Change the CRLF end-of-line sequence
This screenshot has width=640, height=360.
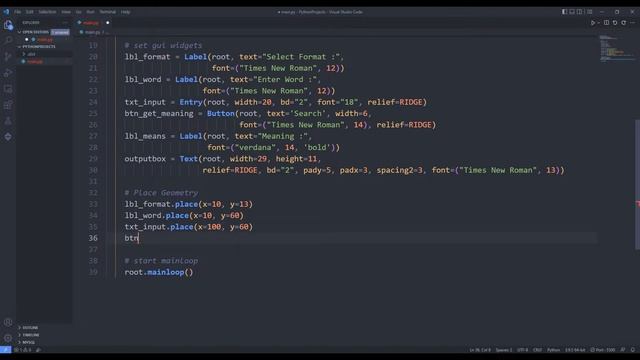(x=538, y=350)
